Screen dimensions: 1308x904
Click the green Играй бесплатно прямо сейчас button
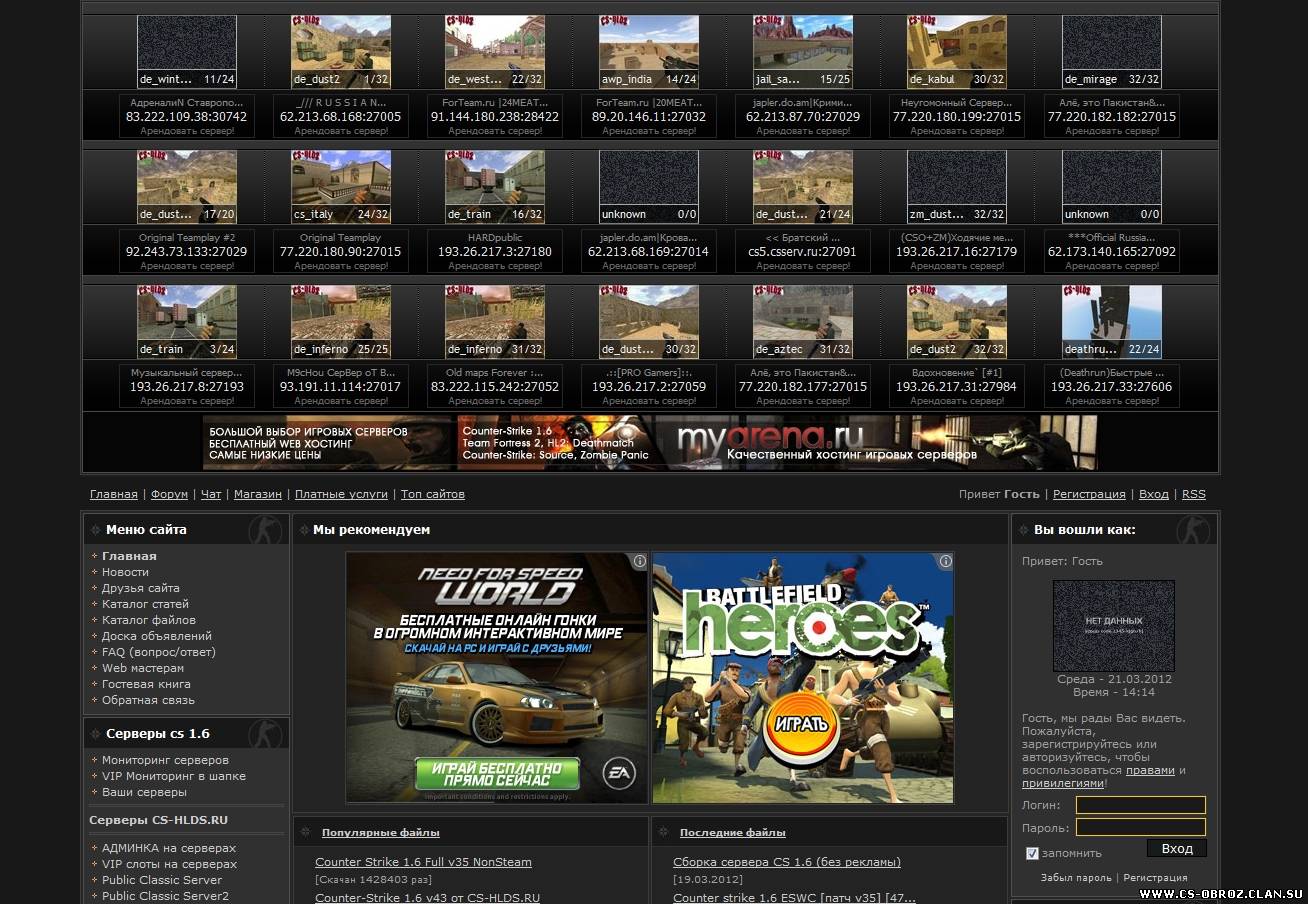(x=497, y=773)
